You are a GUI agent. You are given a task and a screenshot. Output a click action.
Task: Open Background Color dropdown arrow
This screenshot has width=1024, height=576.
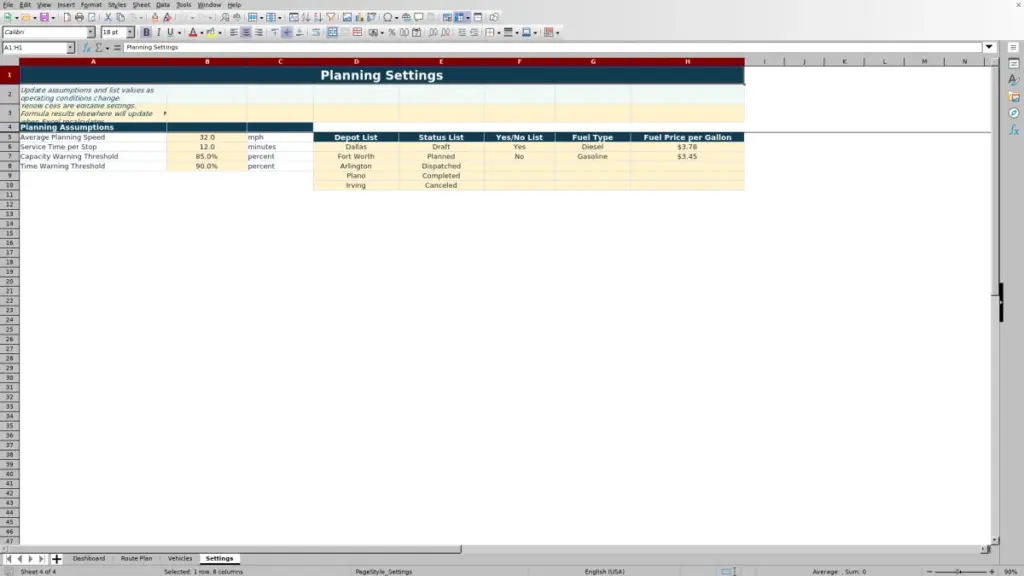(x=220, y=33)
